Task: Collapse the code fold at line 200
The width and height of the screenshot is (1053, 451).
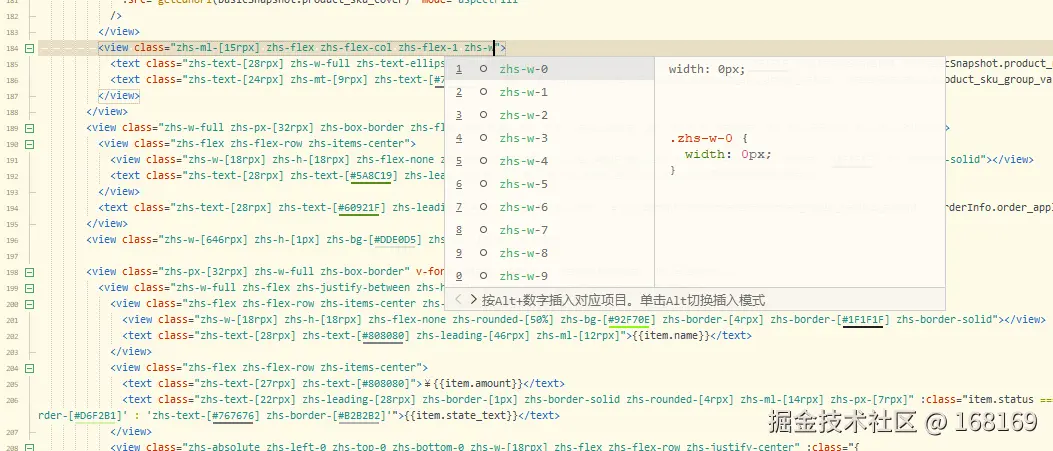Action: (29, 303)
